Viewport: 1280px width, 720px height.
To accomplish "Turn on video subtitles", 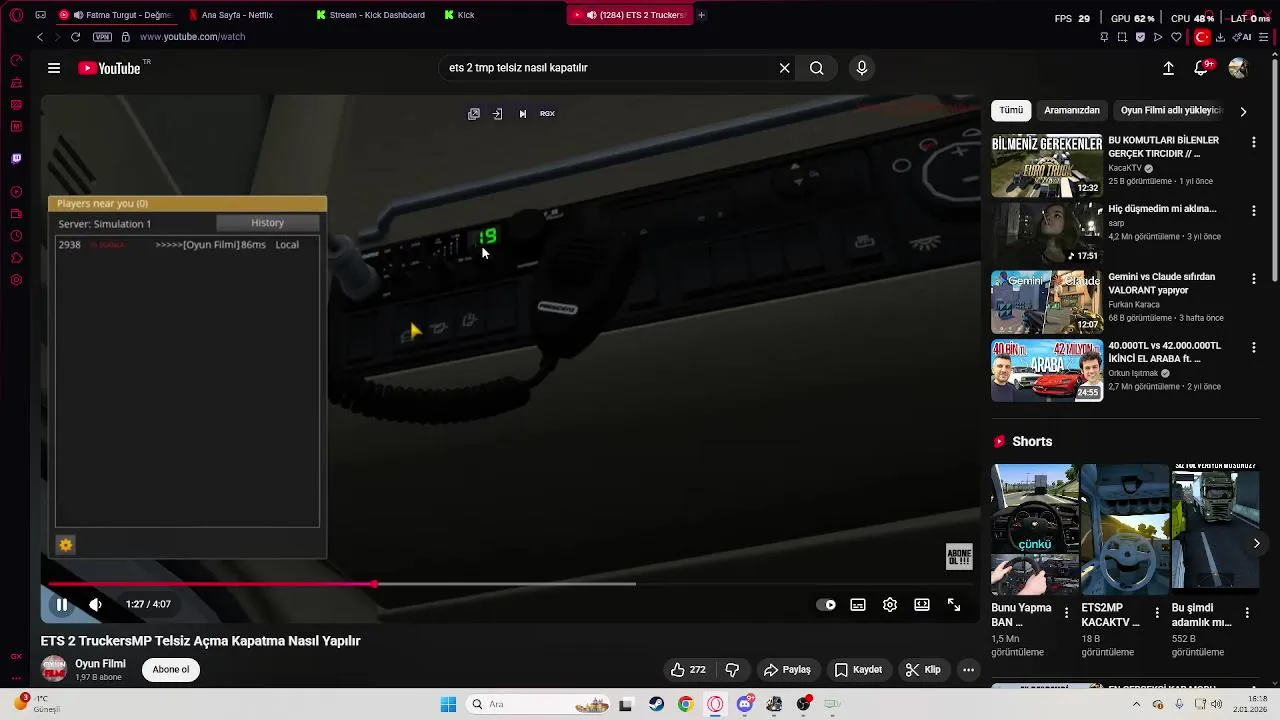I will pyautogui.click(x=858, y=604).
